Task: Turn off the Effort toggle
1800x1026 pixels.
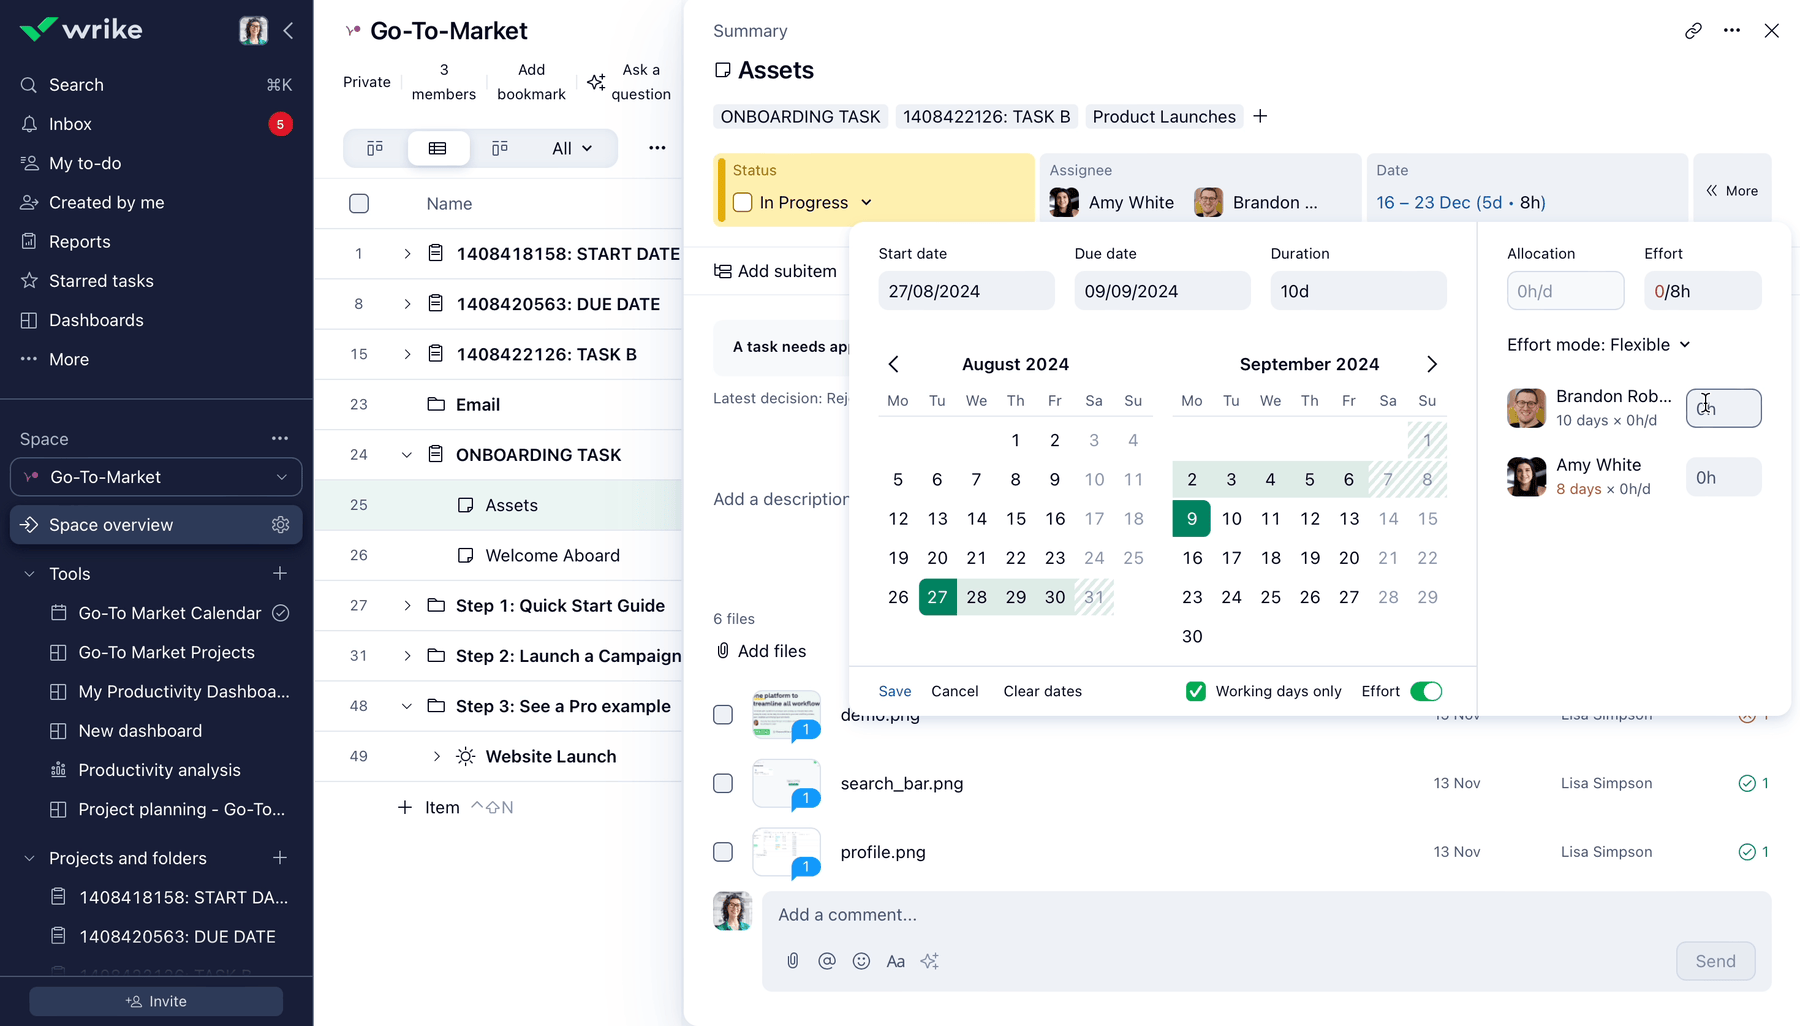Action: pyautogui.click(x=1426, y=691)
